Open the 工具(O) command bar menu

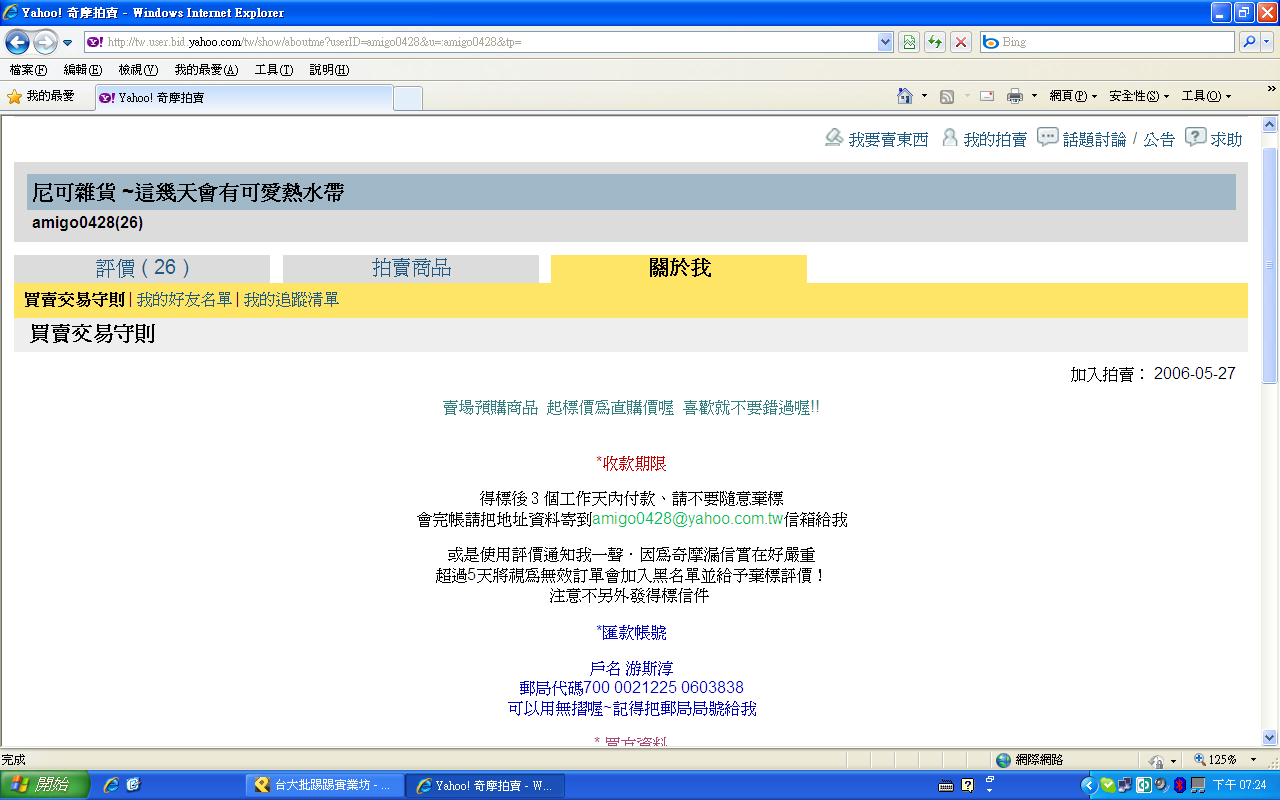pos(1206,96)
